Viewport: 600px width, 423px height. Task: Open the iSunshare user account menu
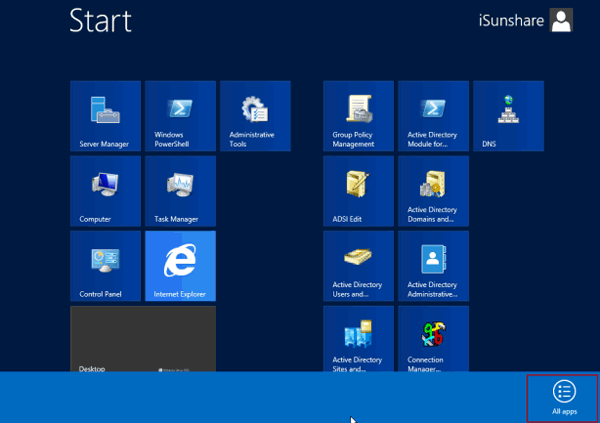[x=512, y=19]
